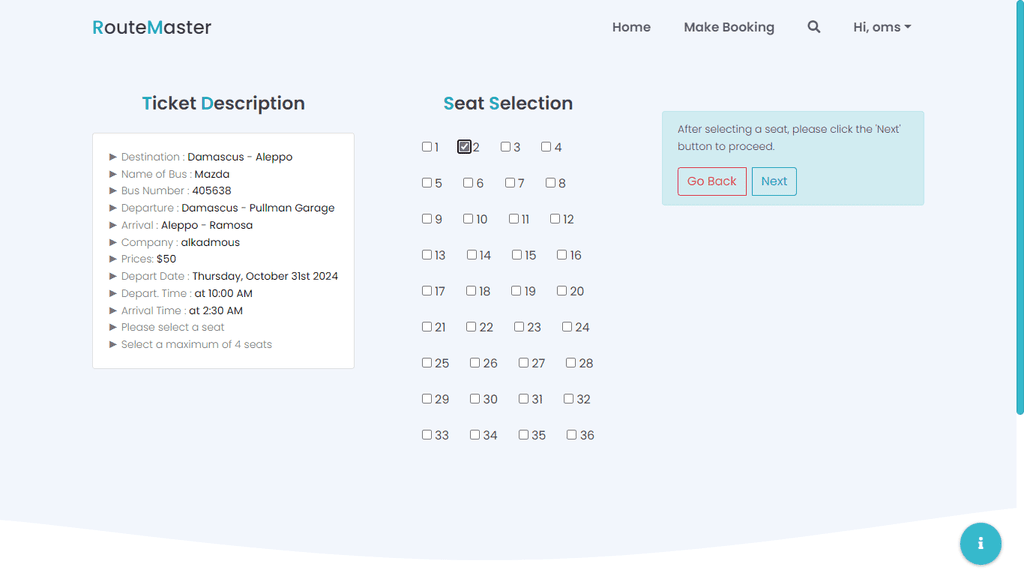Select seat 8 checkbox
Viewport: 1024px width, 576px height.
(x=551, y=183)
